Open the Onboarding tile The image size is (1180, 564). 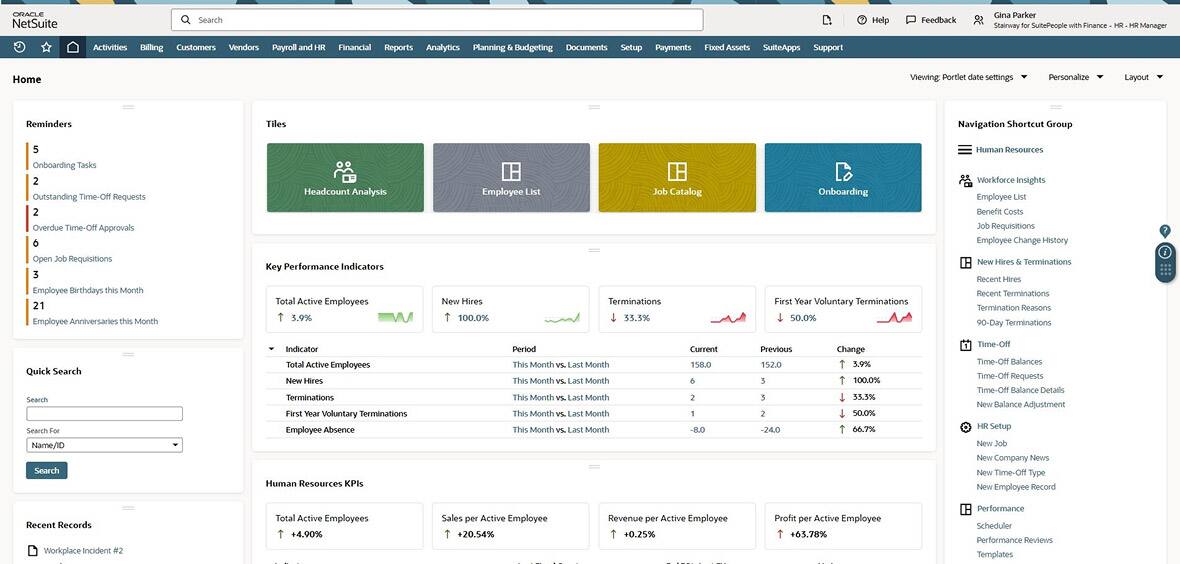842,177
